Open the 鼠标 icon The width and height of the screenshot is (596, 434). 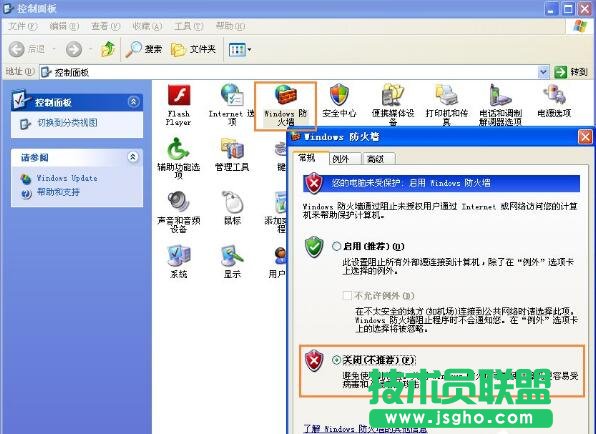[x=232, y=208]
